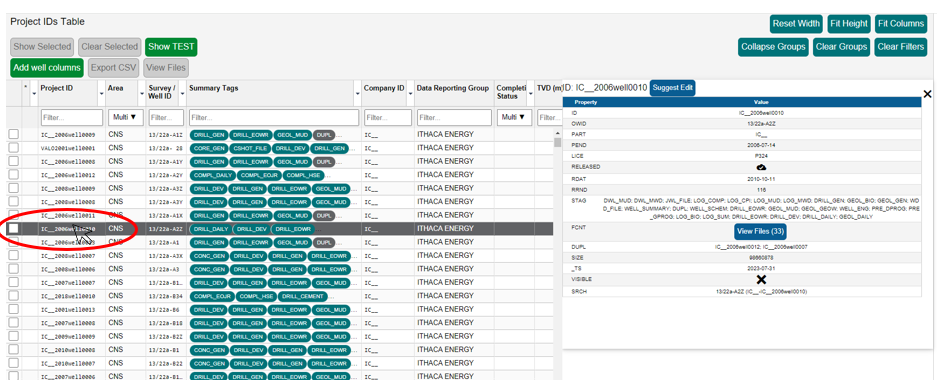Click the VISIBLE cross icon

point(762,280)
